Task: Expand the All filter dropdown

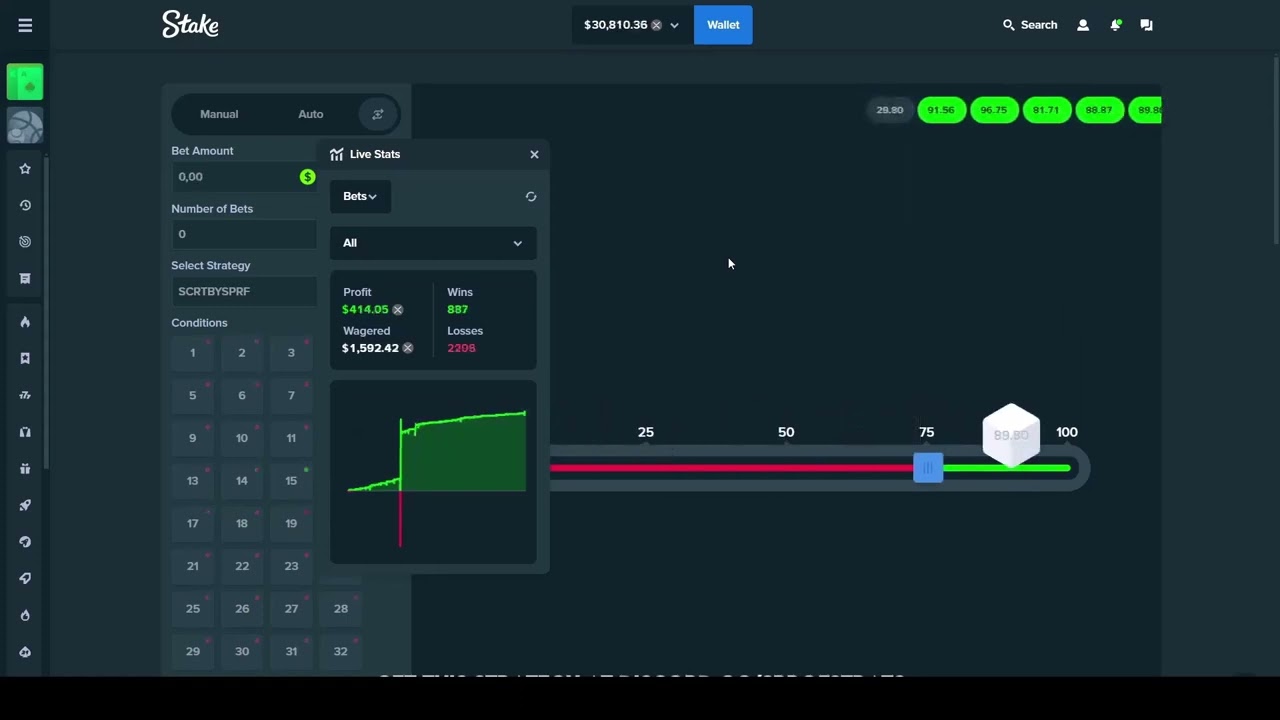Action: click(433, 243)
